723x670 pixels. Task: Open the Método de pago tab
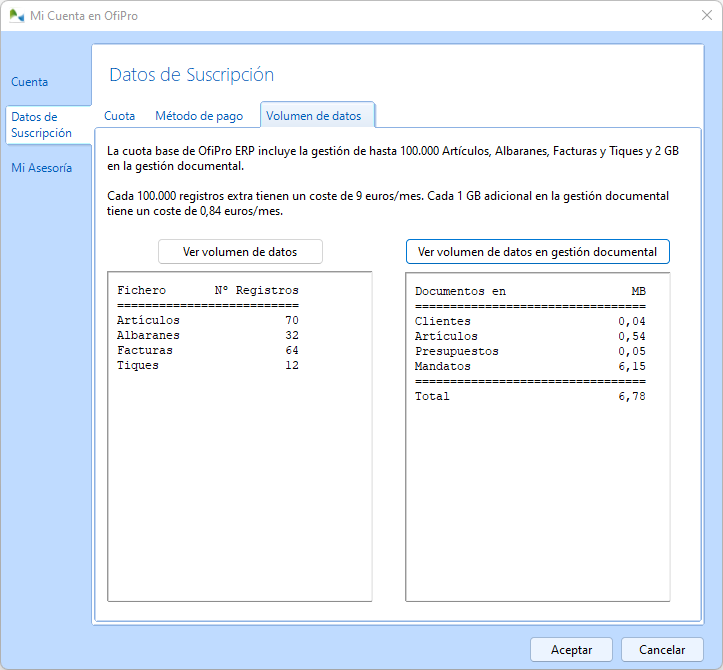pyautogui.click(x=198, y=116)
